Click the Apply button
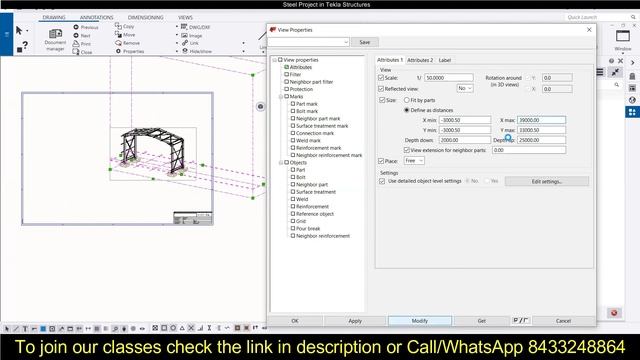This screenshot has width=640, height=360. [355, 321]
